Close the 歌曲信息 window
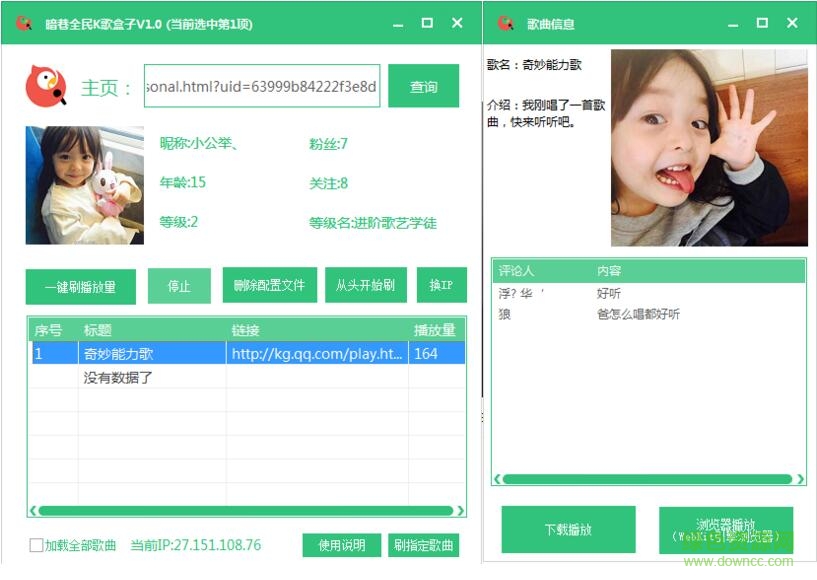Screen dimensions: 817x580 [x=792, y=23]
